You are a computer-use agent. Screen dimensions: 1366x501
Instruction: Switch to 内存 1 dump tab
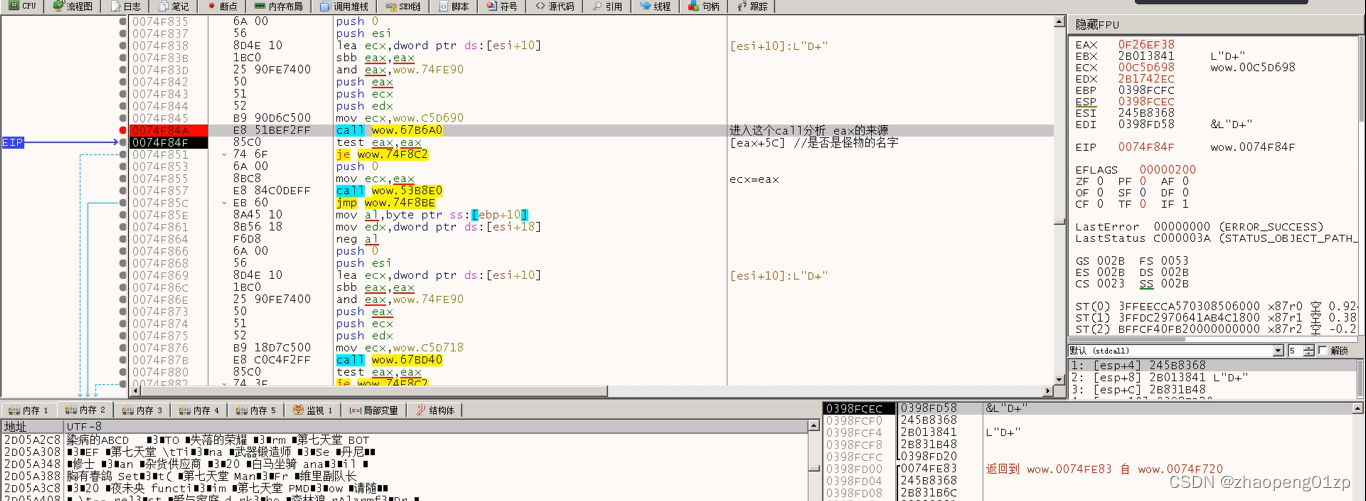28,410
